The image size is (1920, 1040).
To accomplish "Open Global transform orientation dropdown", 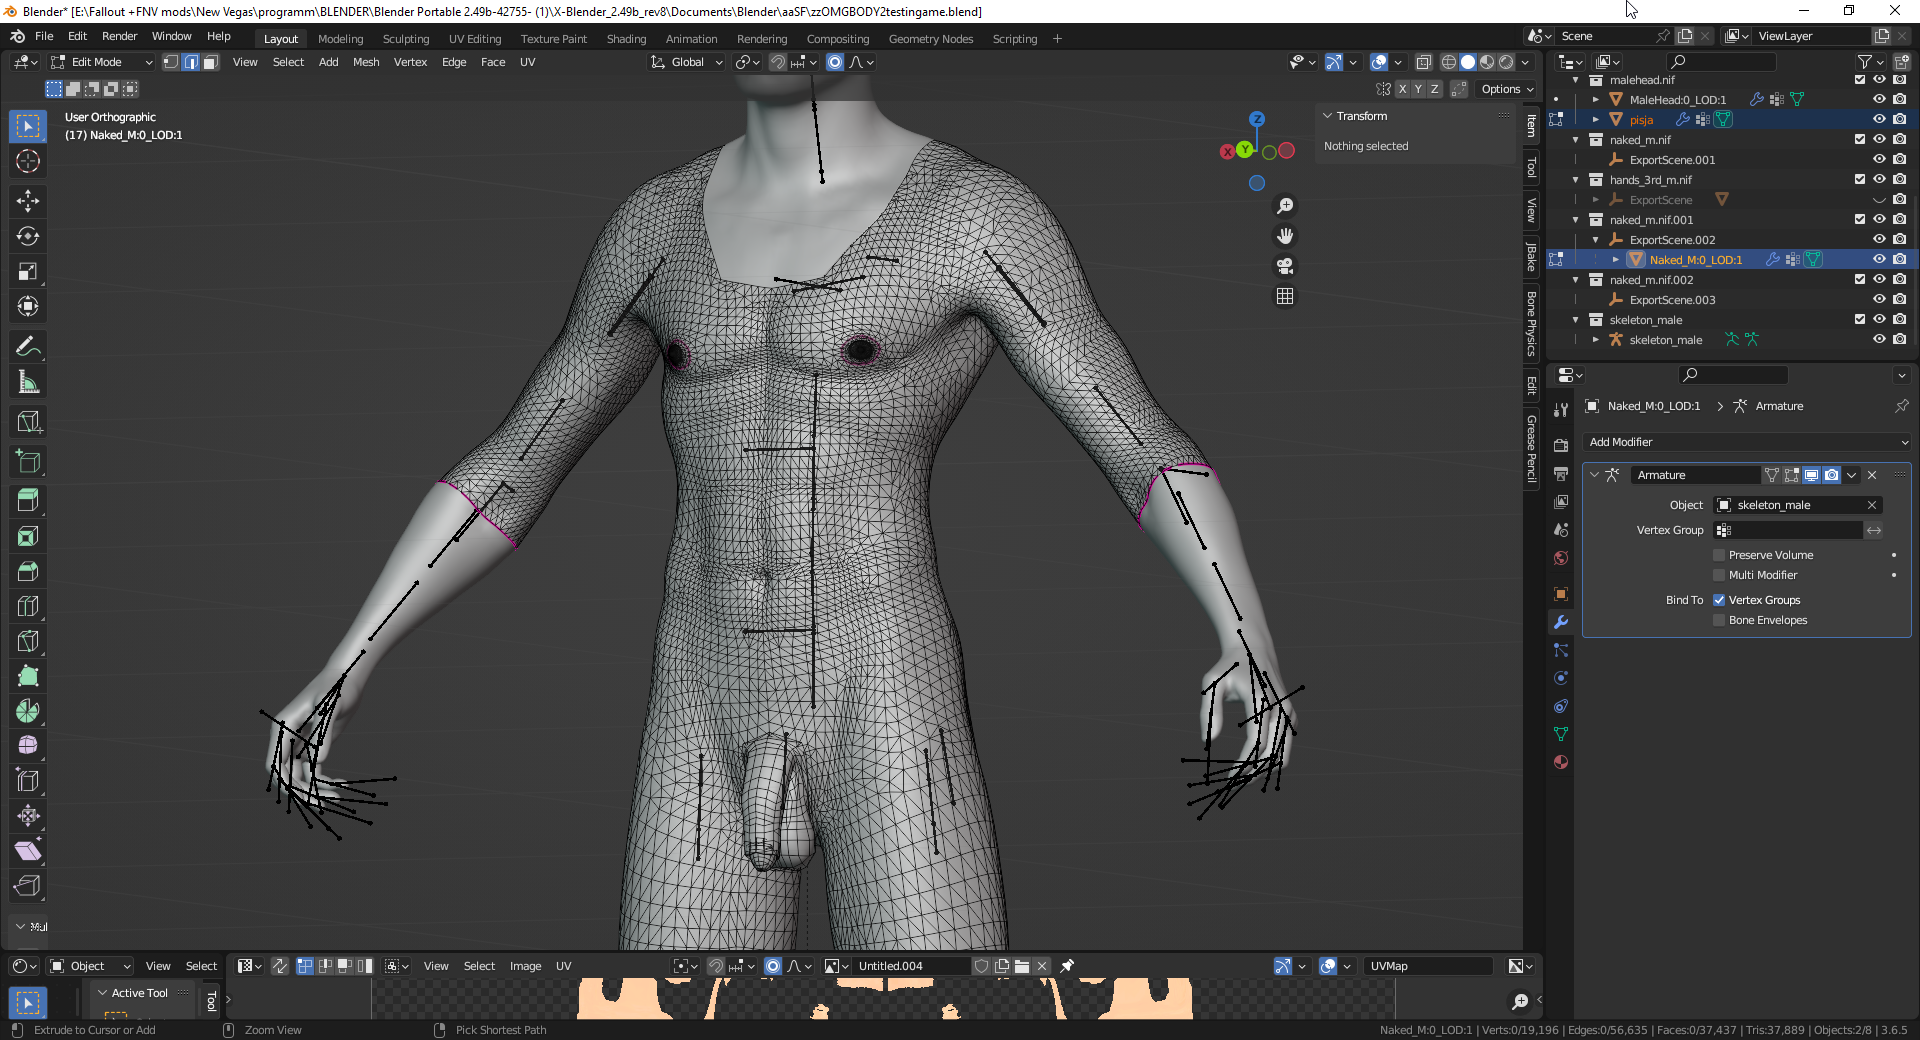I will click(x=686, y=62).
